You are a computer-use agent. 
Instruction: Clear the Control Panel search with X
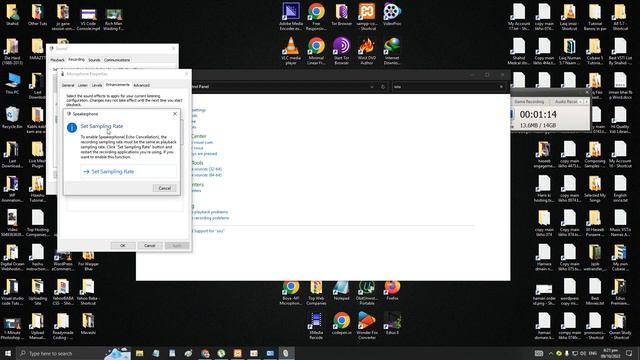[501, 87]
